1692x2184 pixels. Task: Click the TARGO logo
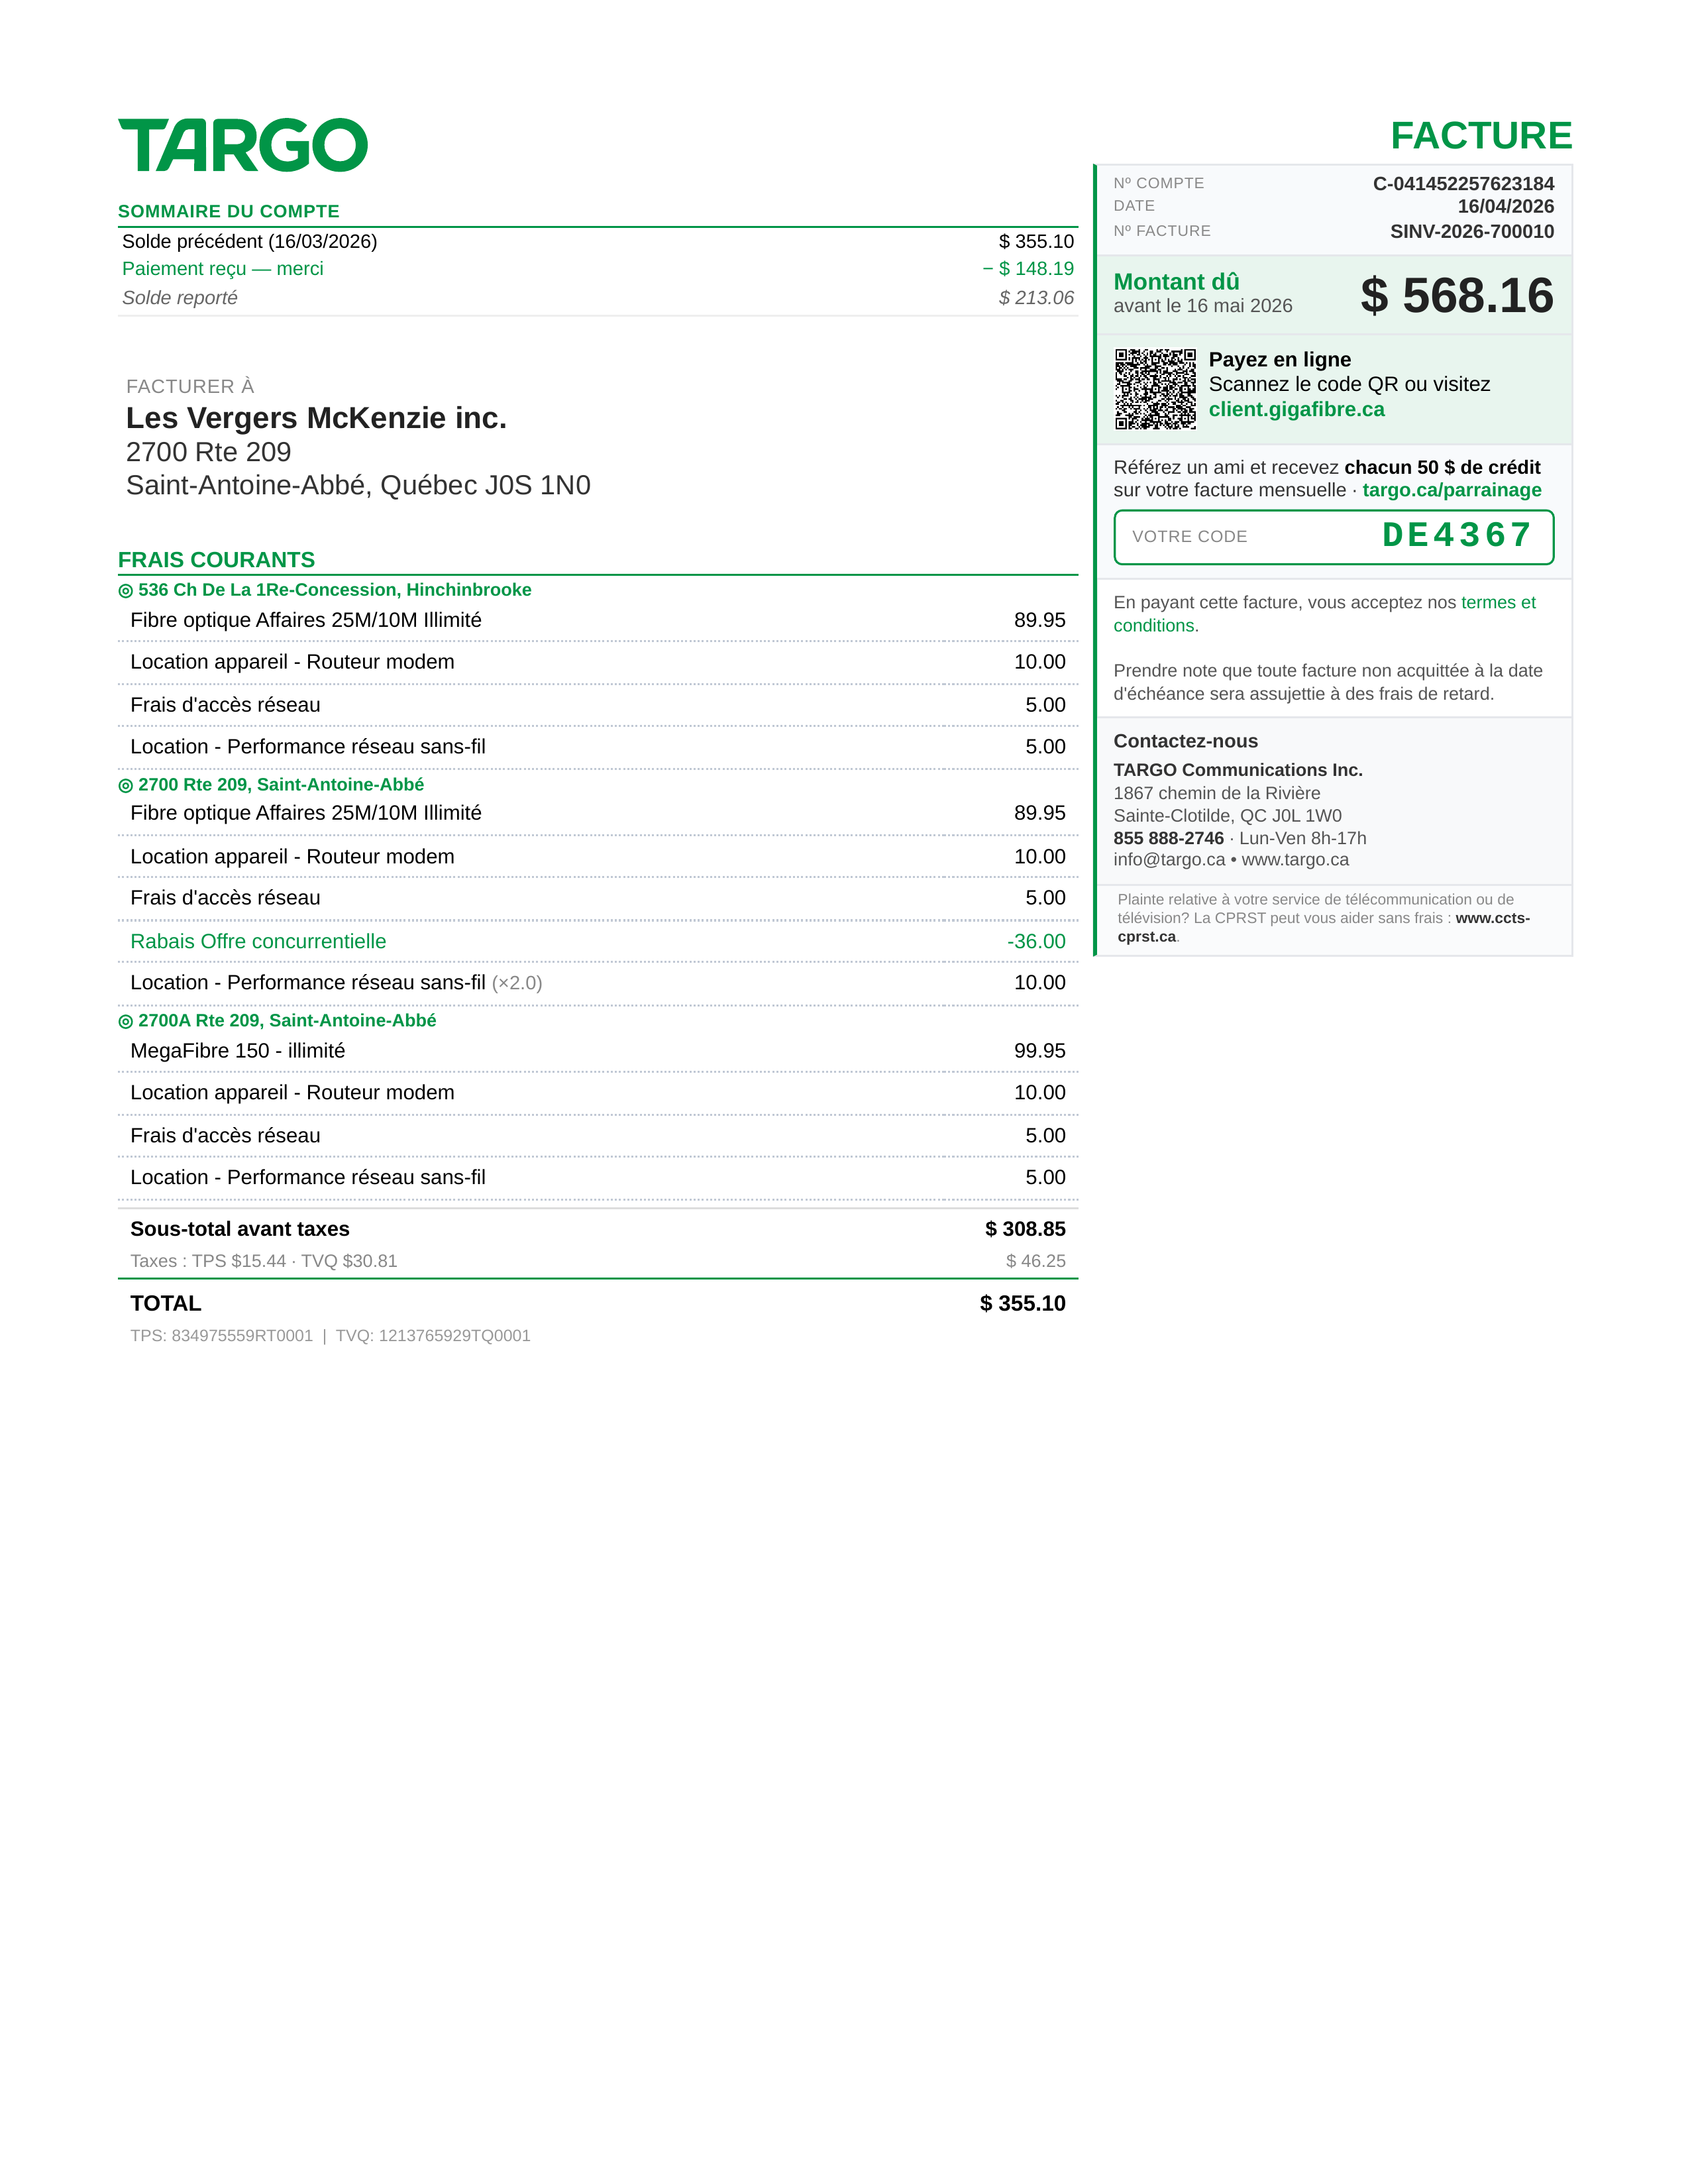click(243, 146)
